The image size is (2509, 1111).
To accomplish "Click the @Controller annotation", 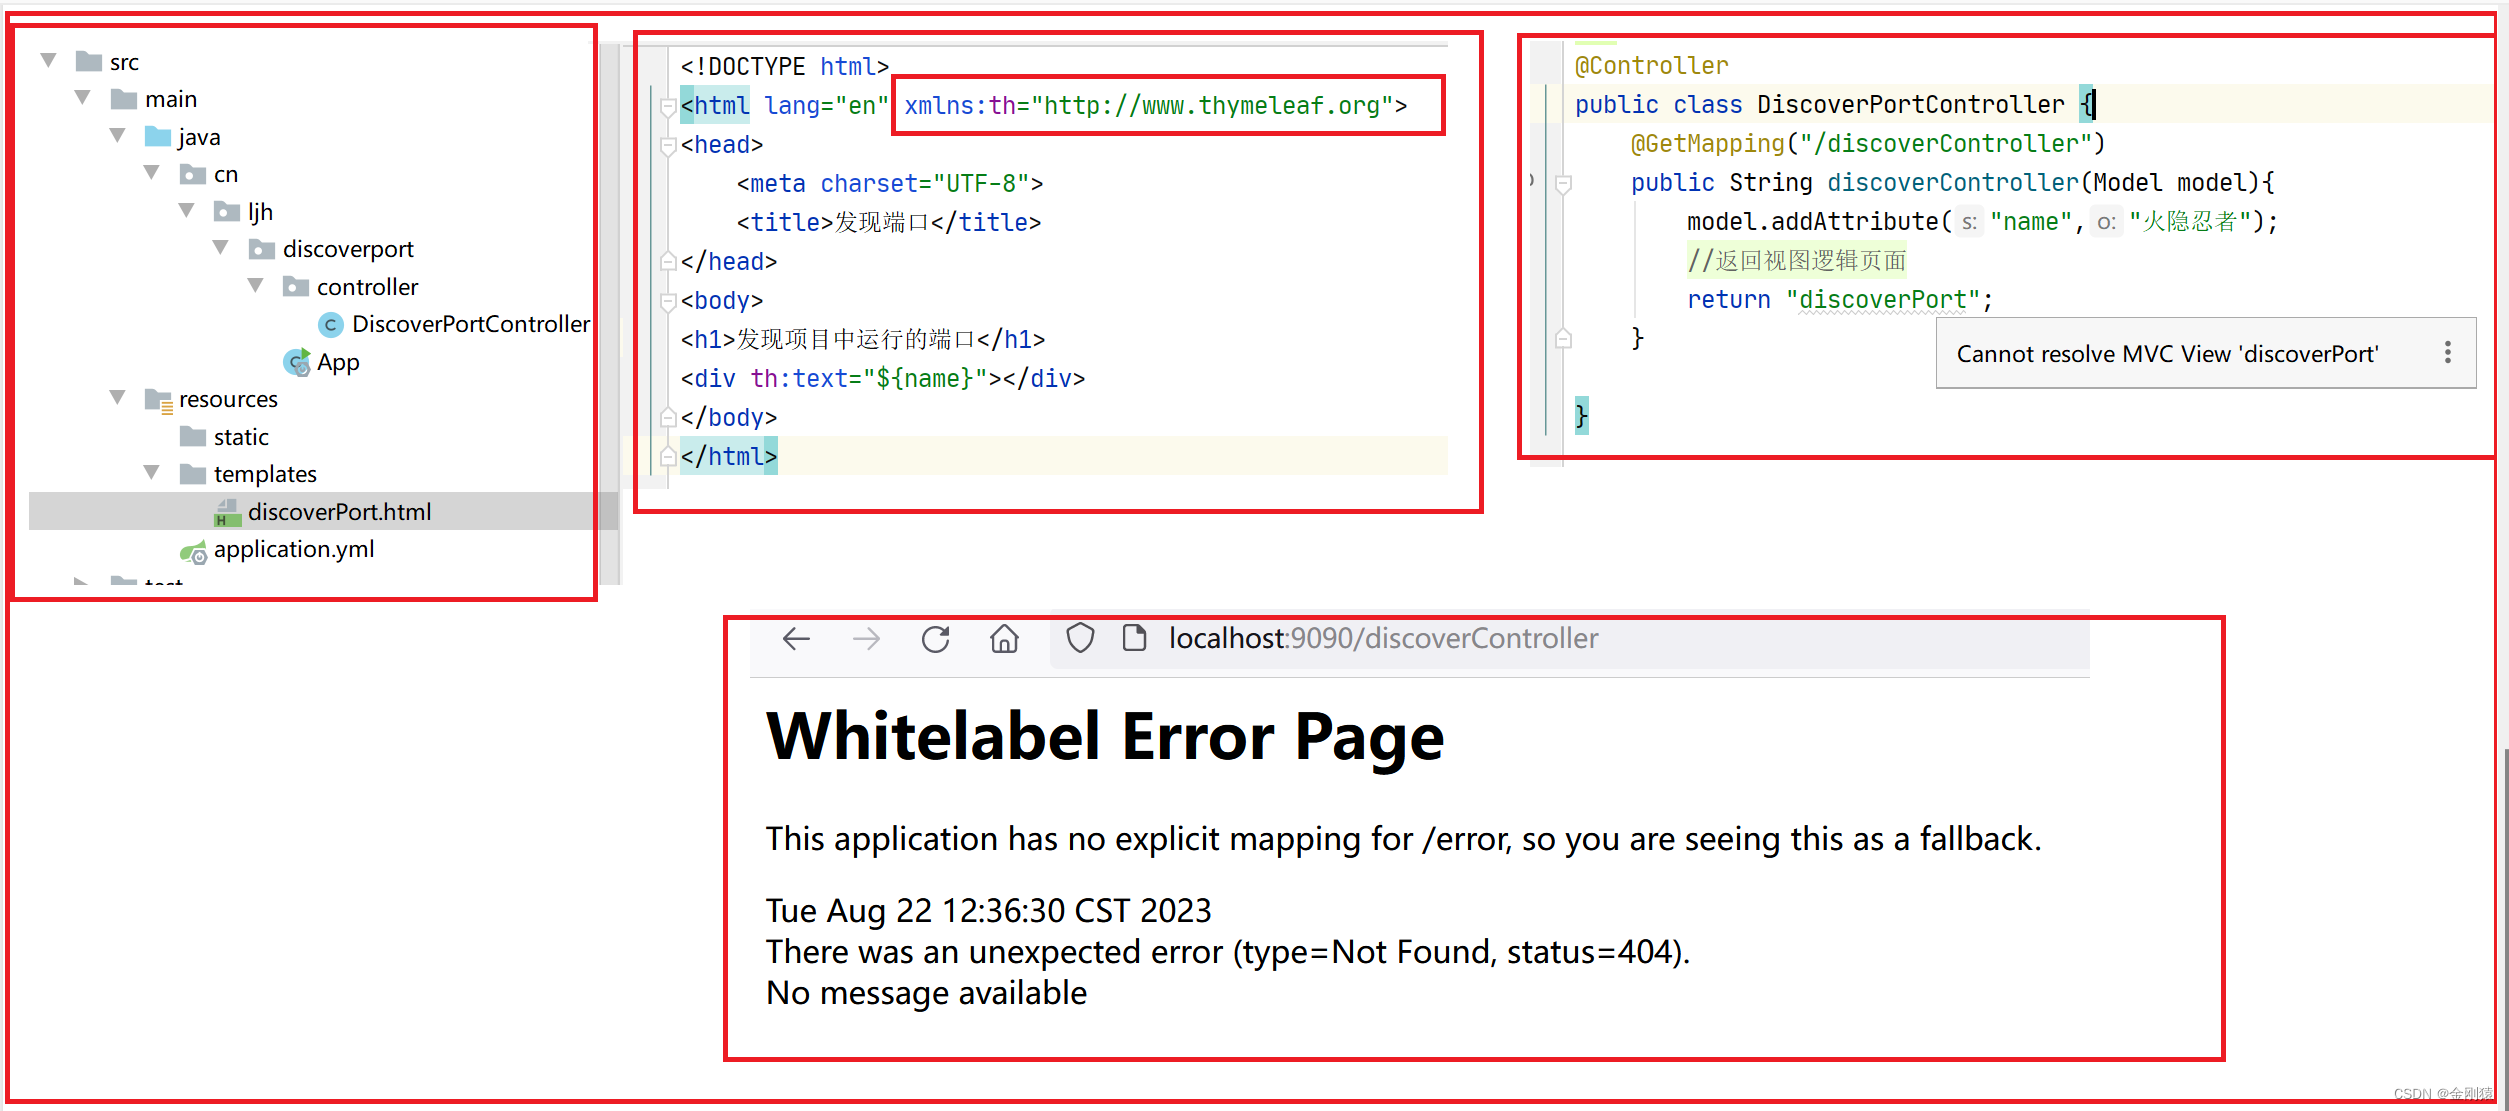I will point(1651,66).
